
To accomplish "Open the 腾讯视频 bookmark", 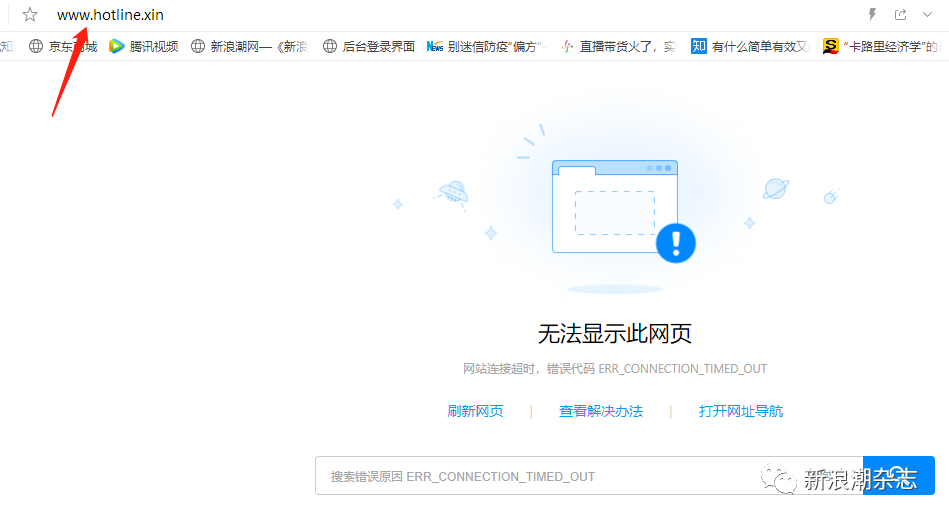I will pos(143,47).
